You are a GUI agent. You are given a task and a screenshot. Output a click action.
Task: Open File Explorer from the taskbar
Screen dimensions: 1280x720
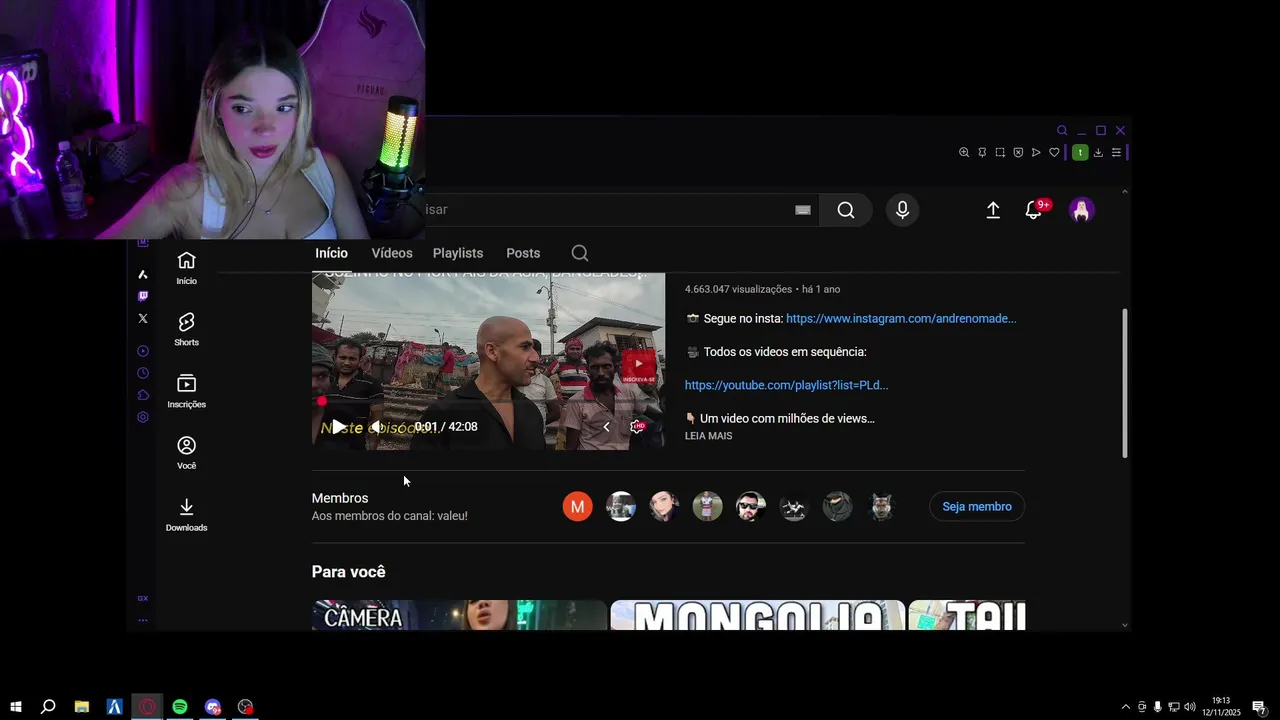82,707
